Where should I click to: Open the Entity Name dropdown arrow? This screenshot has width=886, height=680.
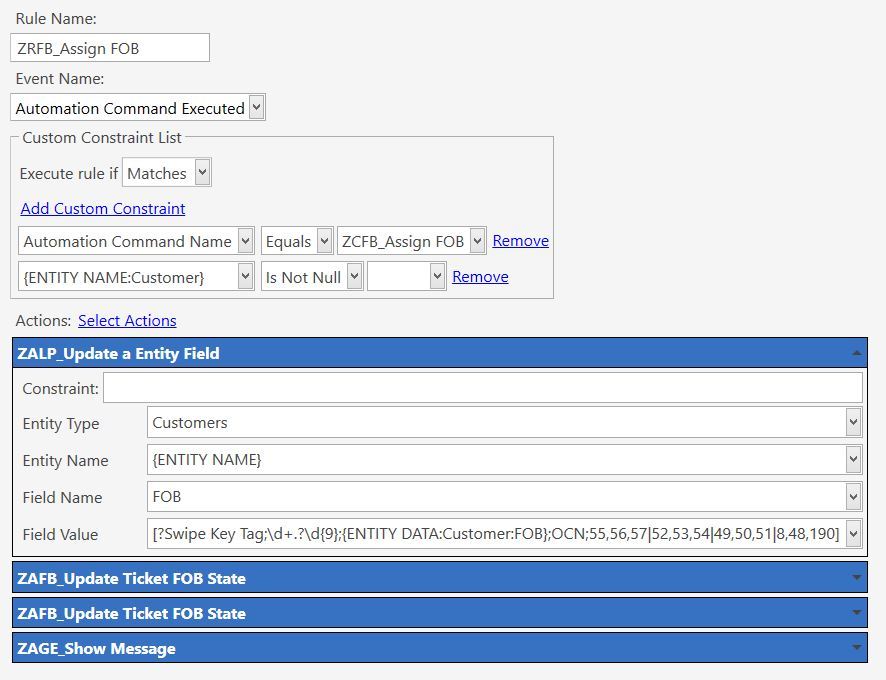tap(853, 460)
